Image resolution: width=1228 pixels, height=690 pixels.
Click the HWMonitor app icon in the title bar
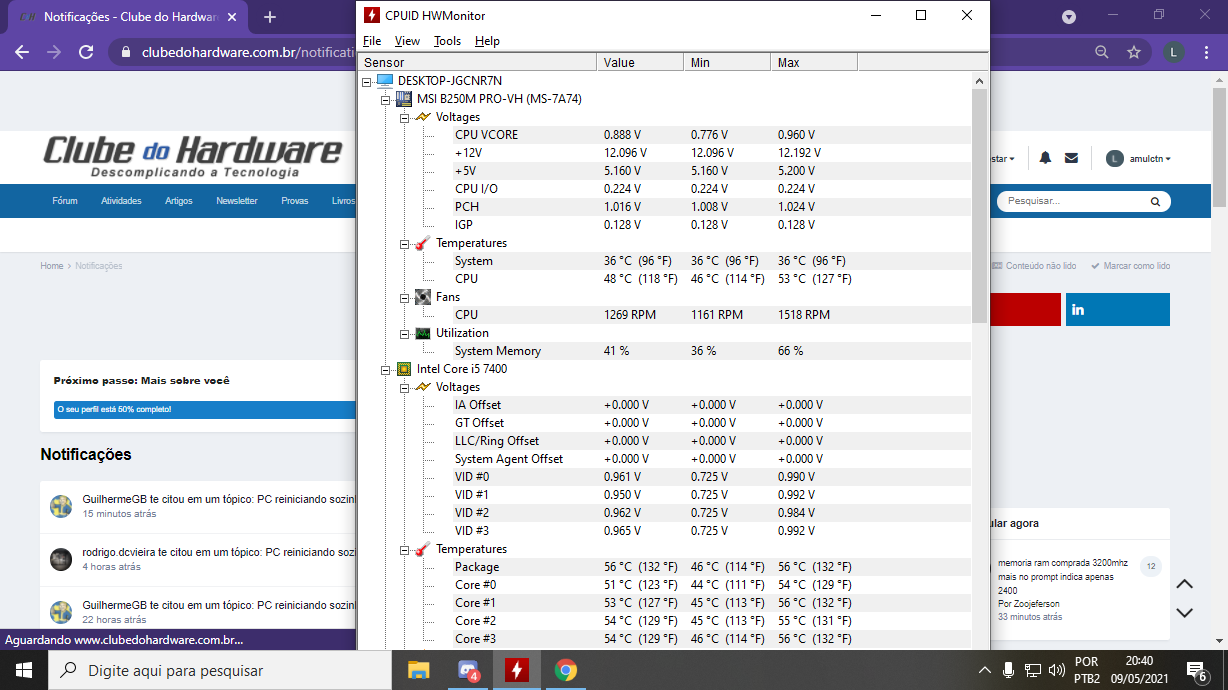coord(371,15)
